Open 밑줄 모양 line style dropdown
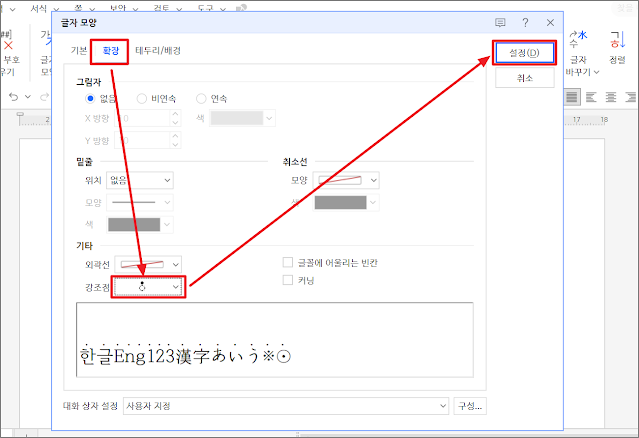Image resolution: width=639 pixels, height=438 pixels. [x=140, y=202]
